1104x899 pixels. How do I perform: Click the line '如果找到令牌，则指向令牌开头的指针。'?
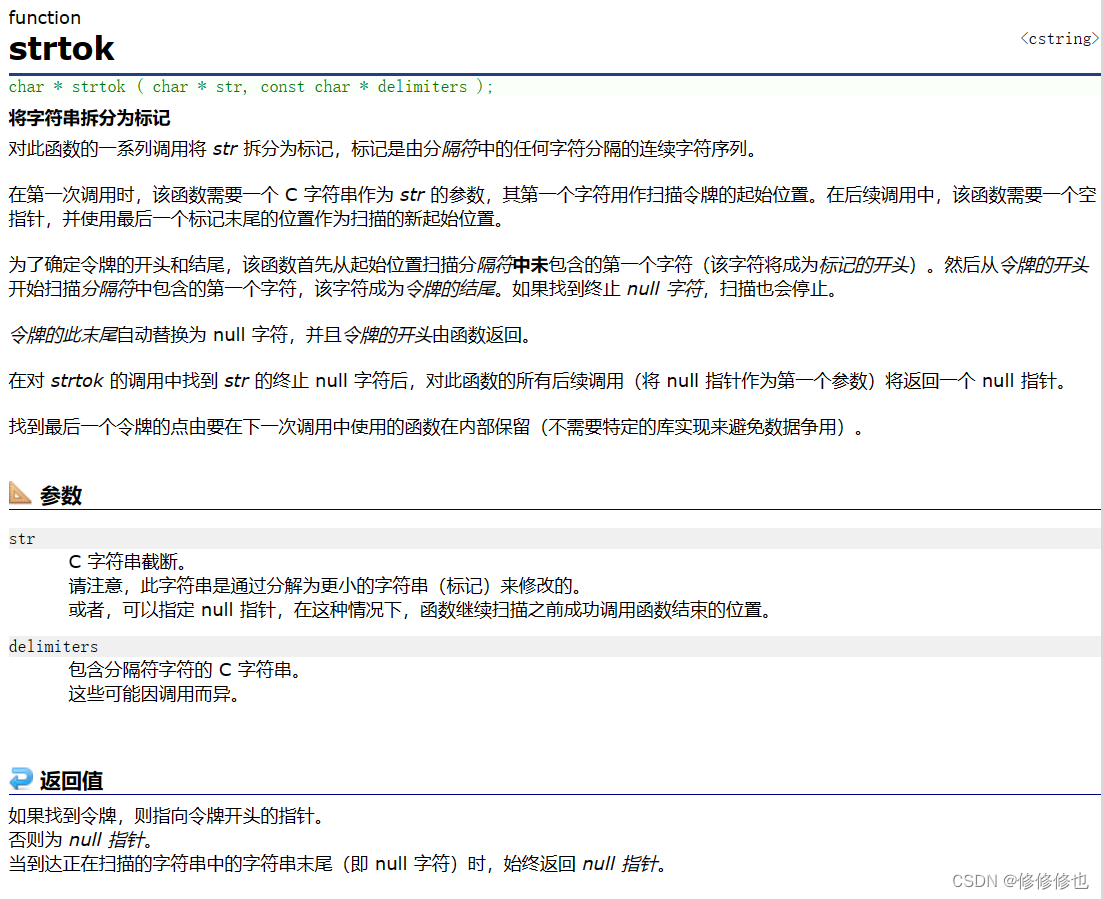coord(167,816)
